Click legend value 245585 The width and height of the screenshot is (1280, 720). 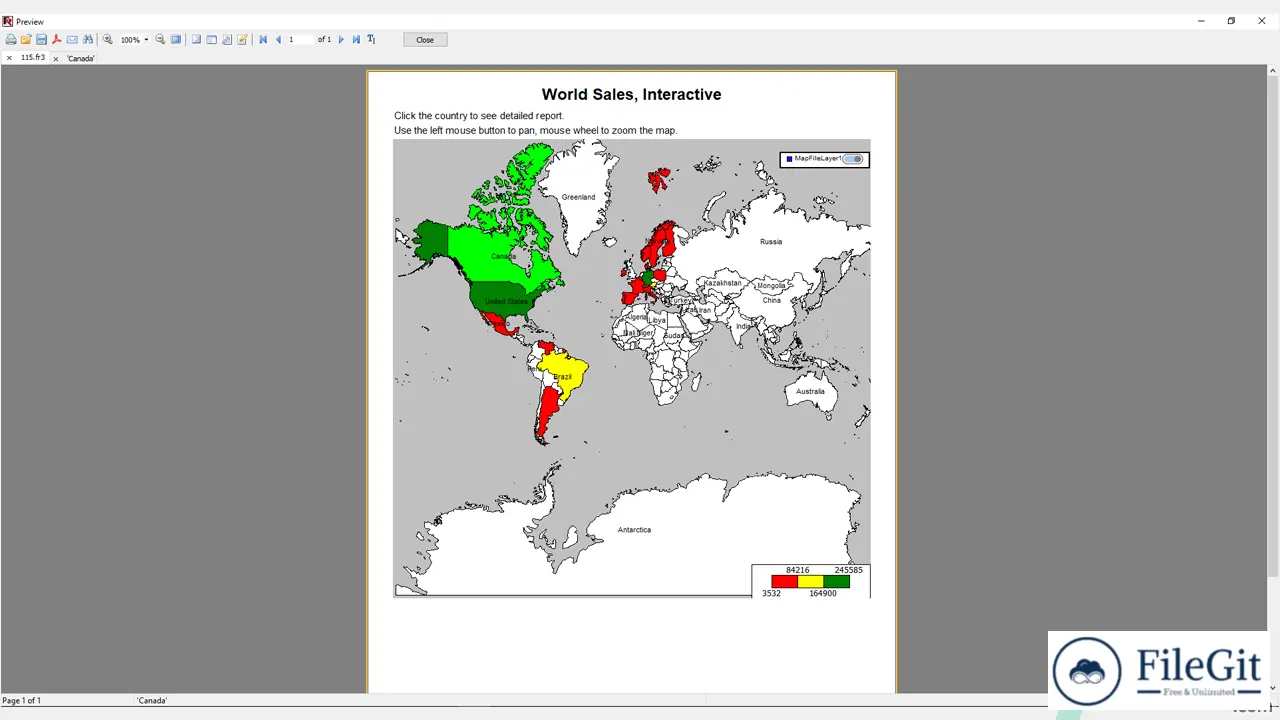848,570
